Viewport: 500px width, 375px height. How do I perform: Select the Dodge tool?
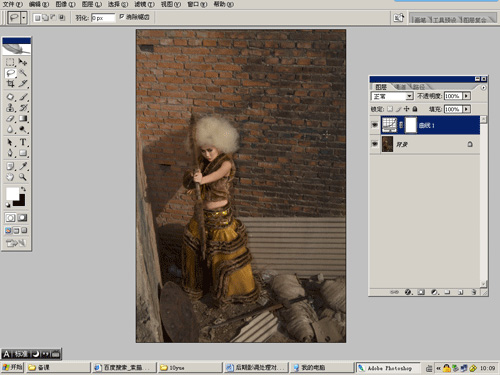coord(23,129)
